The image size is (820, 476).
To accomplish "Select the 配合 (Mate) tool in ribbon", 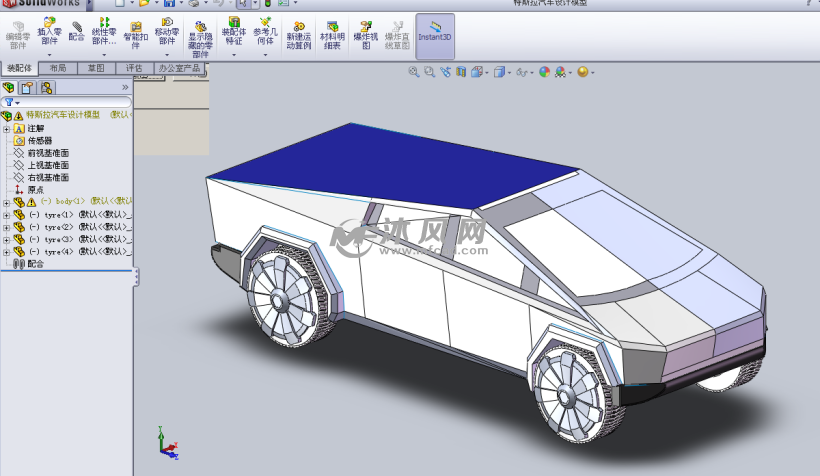I will (76, 31).
